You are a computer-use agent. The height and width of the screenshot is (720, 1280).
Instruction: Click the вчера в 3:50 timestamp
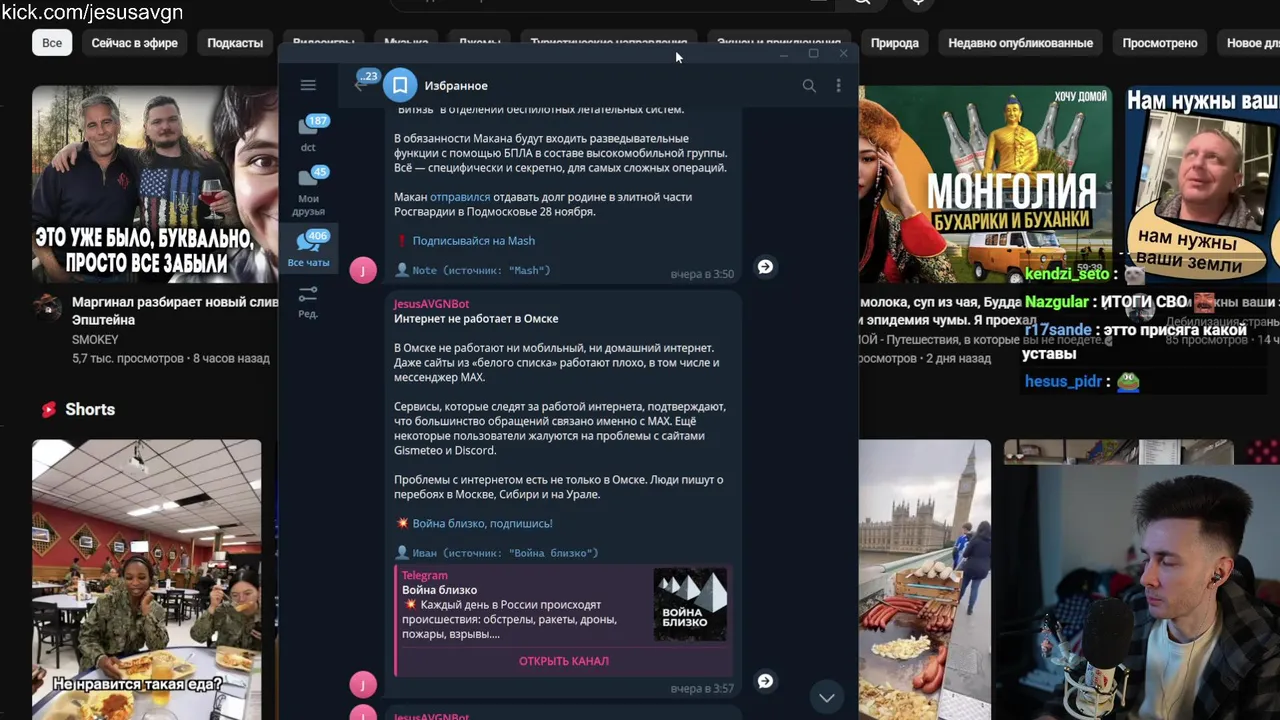pos(702,274)
